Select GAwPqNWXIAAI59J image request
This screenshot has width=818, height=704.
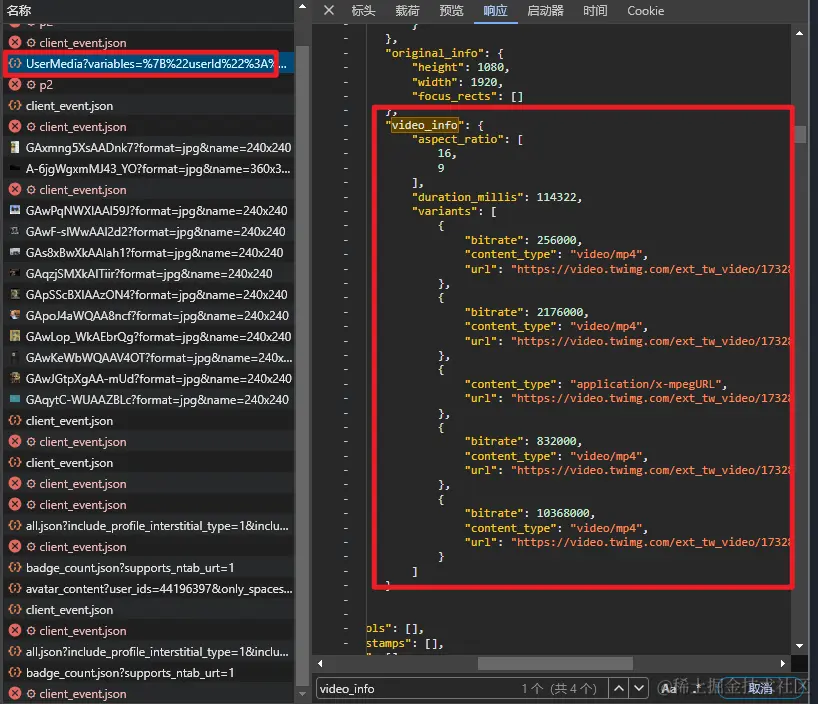149,210
